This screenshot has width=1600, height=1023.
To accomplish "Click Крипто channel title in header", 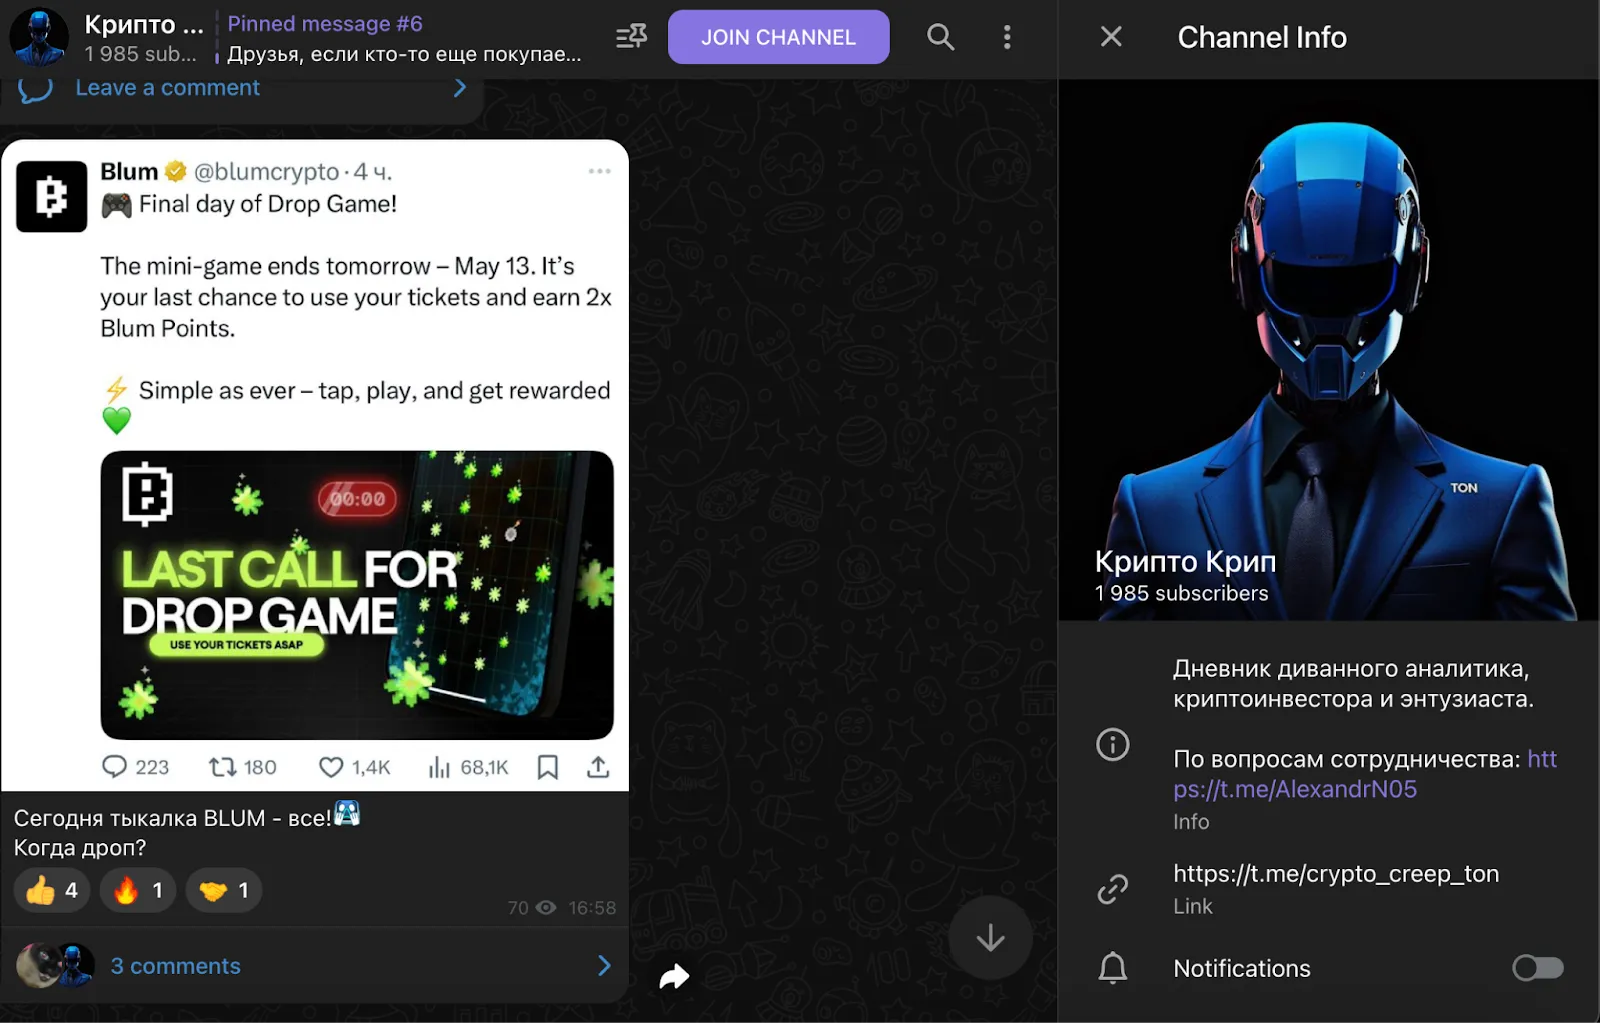I will pyautogui.click(x=144, y=24).
